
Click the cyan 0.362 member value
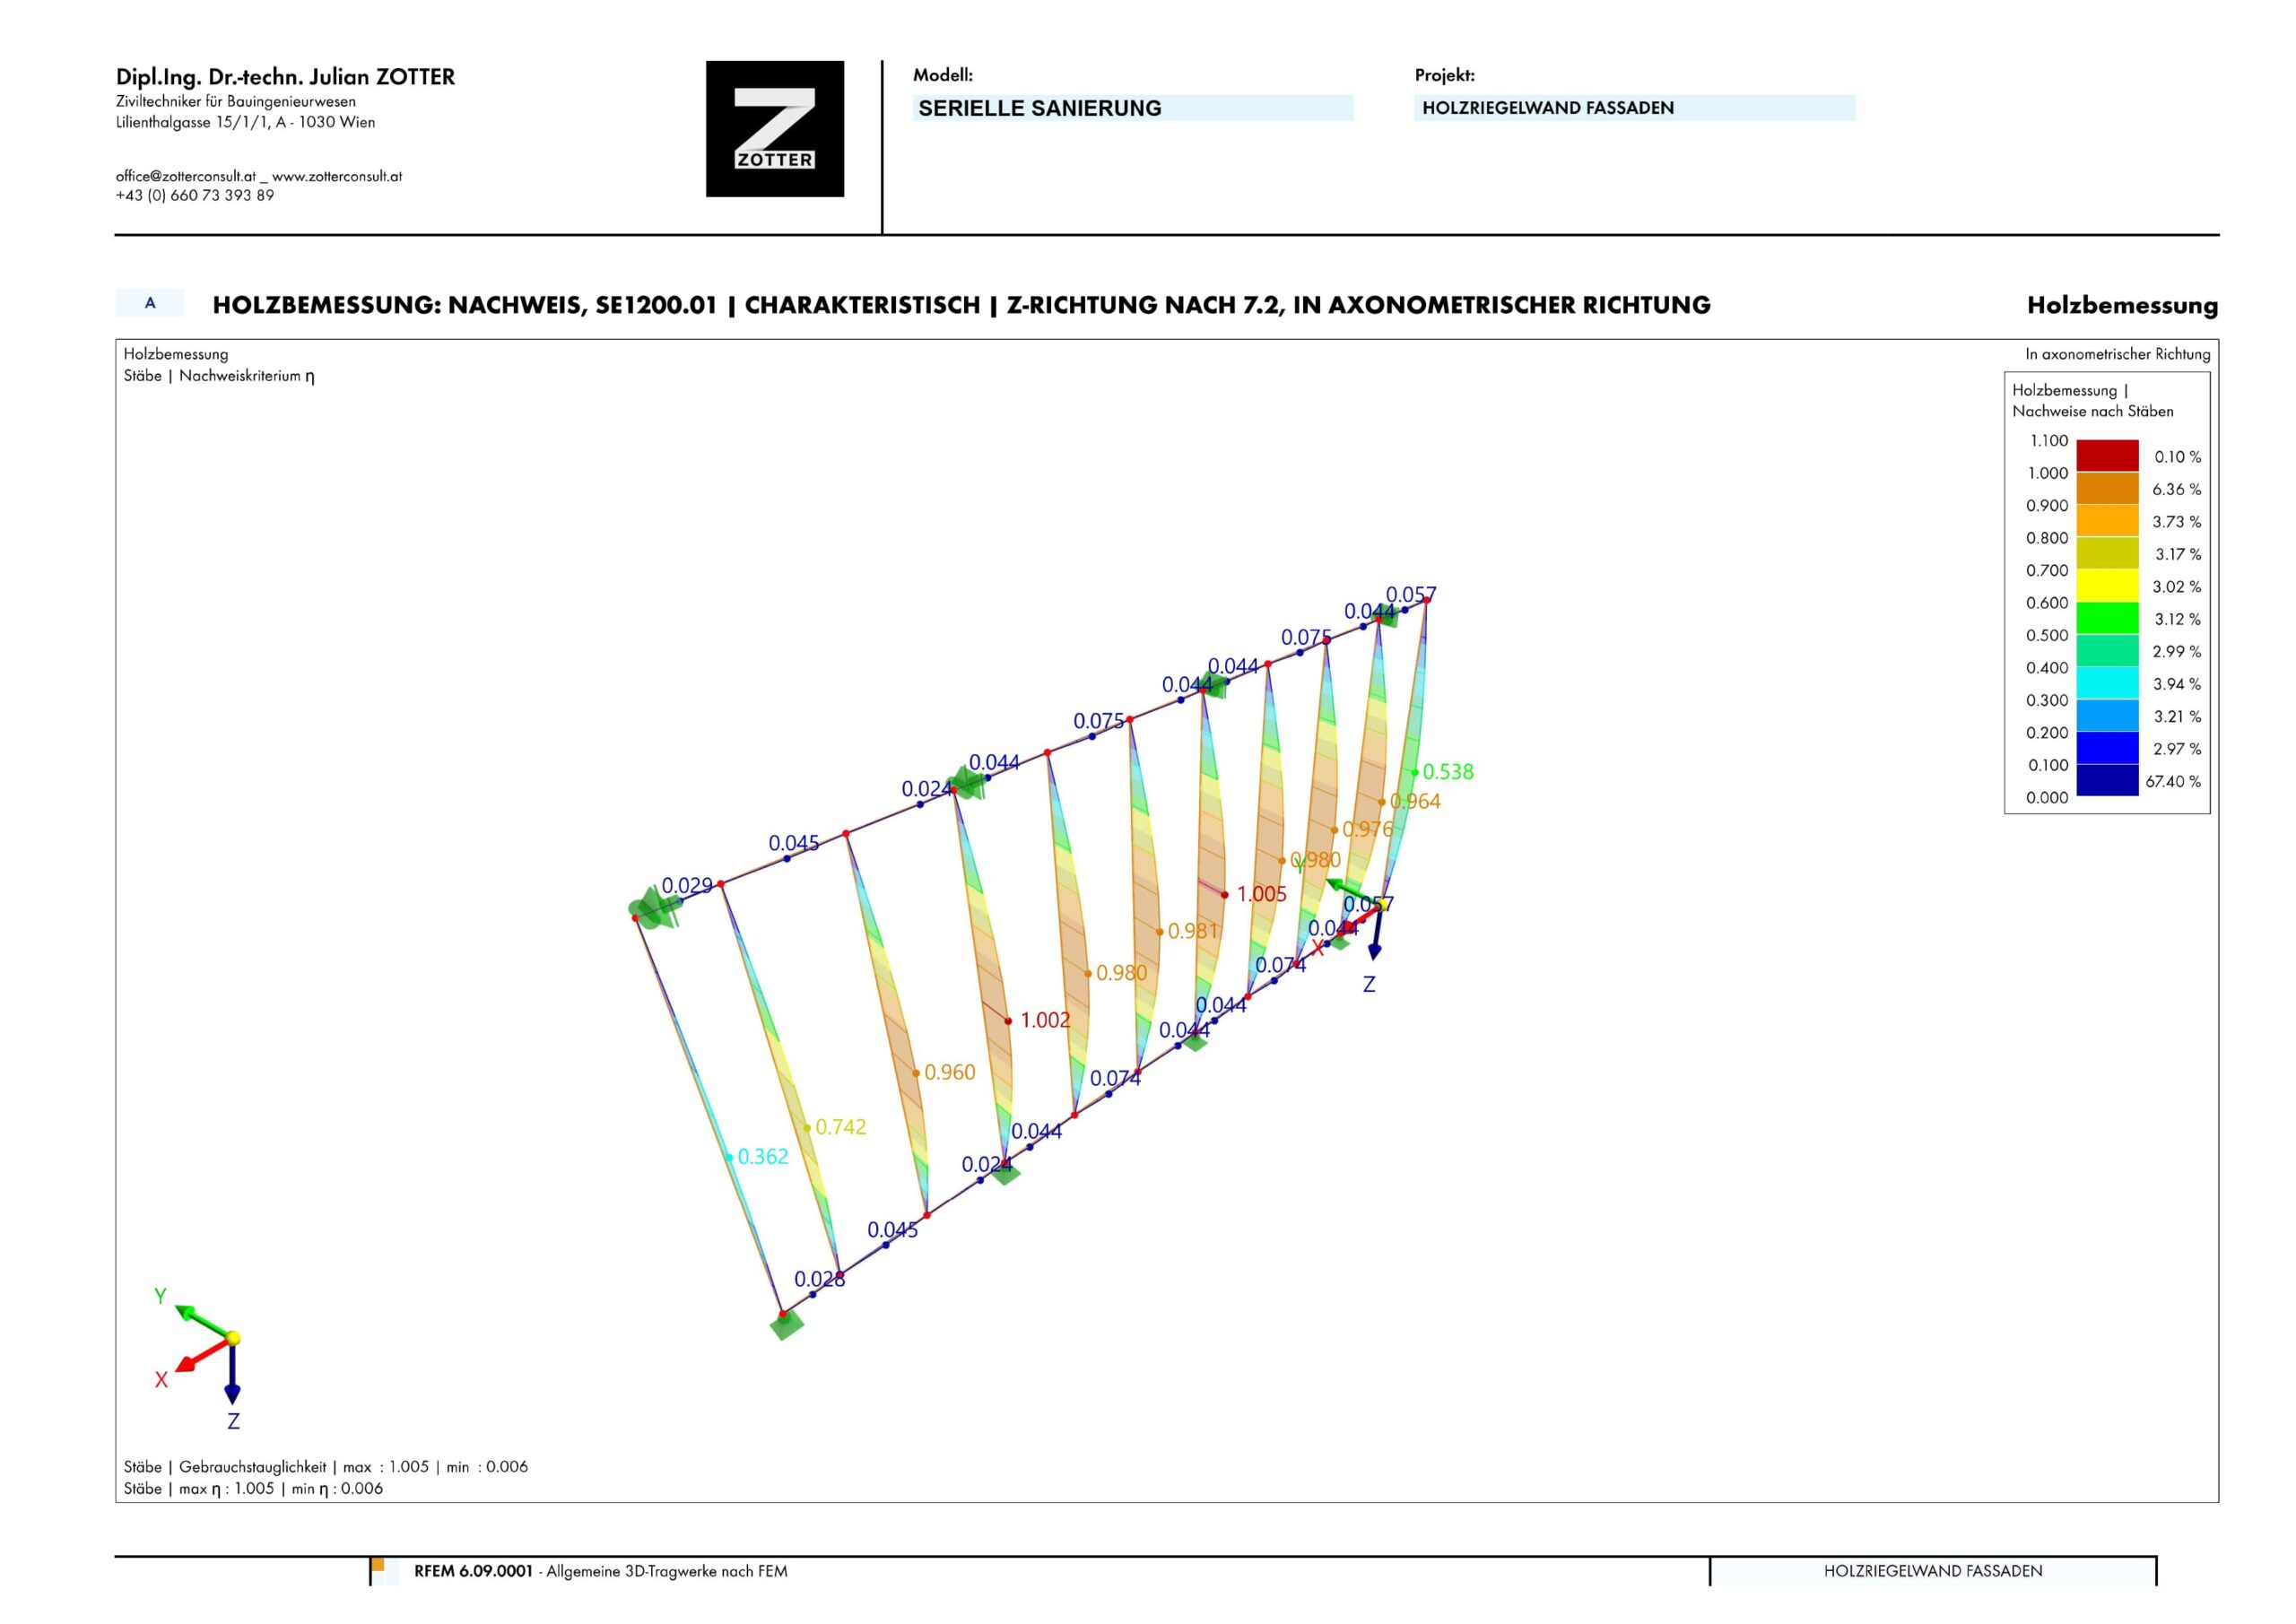(x=762, y=1157)
